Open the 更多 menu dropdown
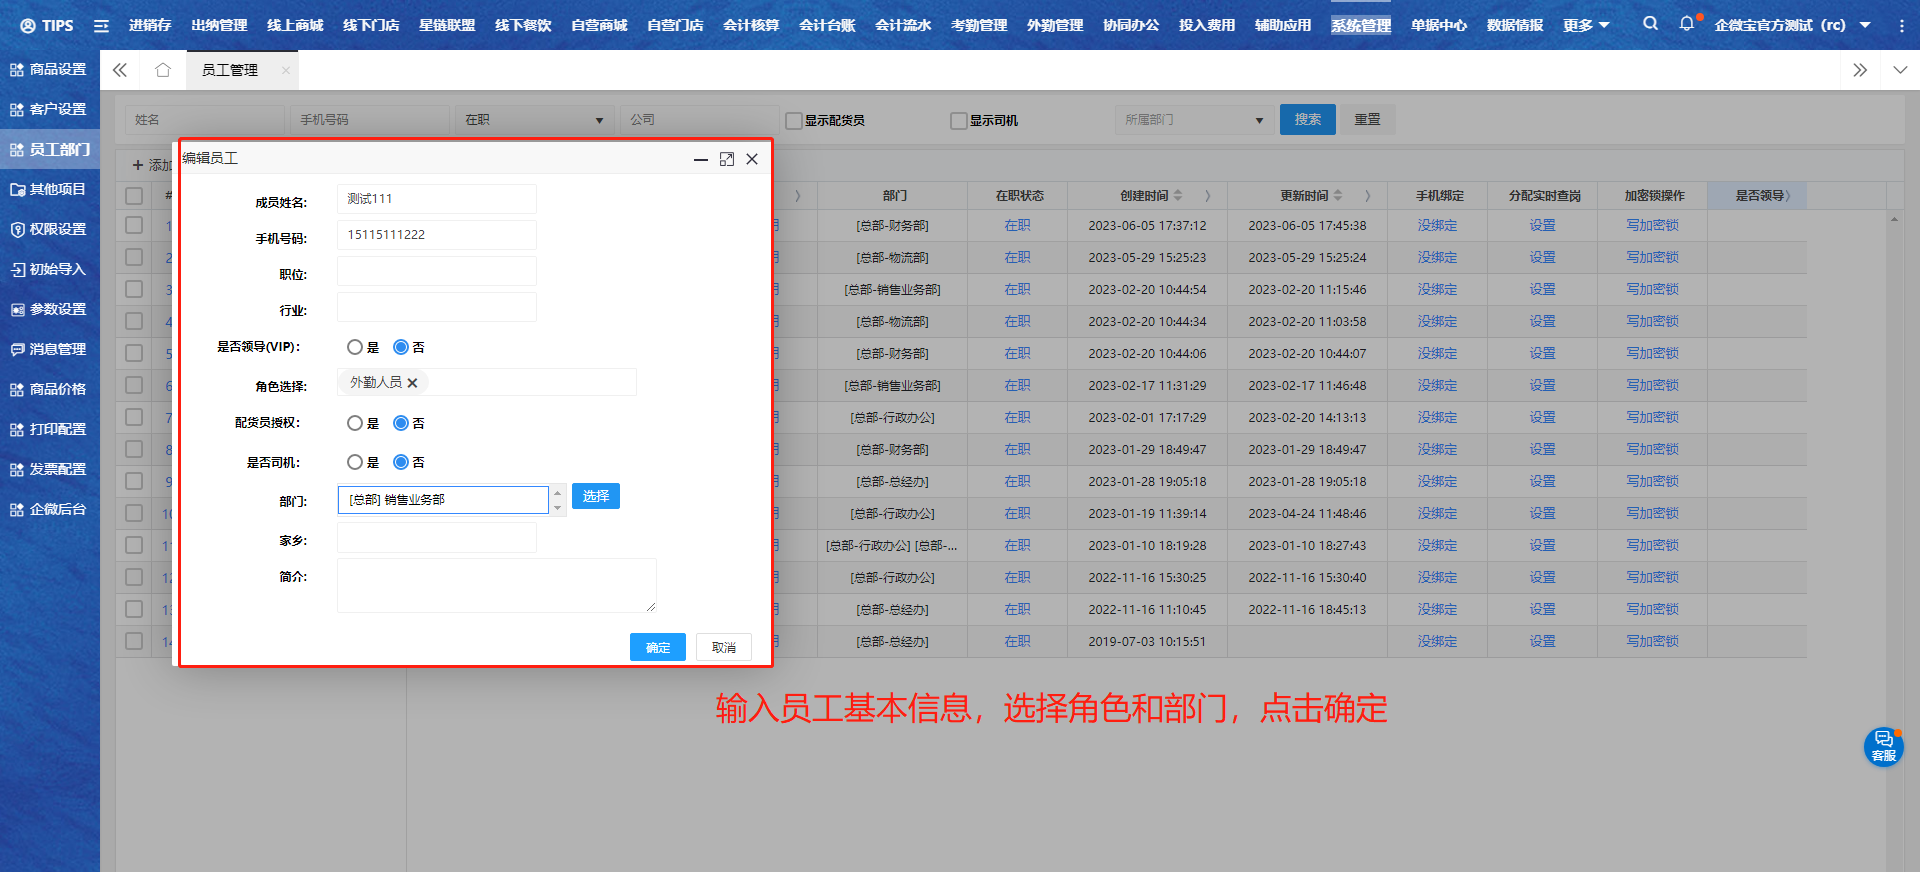1920x872 pixels. 1586,25
